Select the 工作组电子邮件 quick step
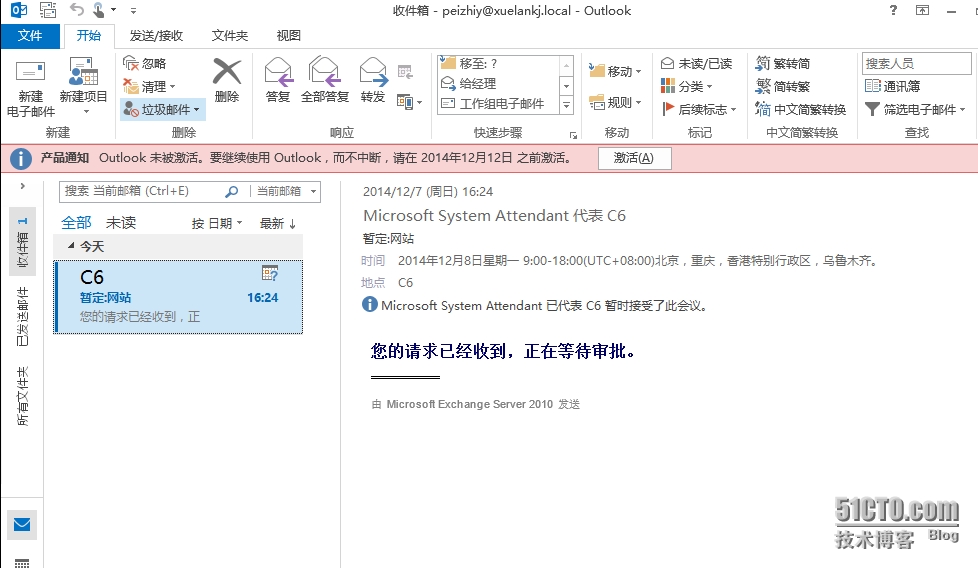The width and height of the screenshot is (978, 568). [x=498, y=103]
